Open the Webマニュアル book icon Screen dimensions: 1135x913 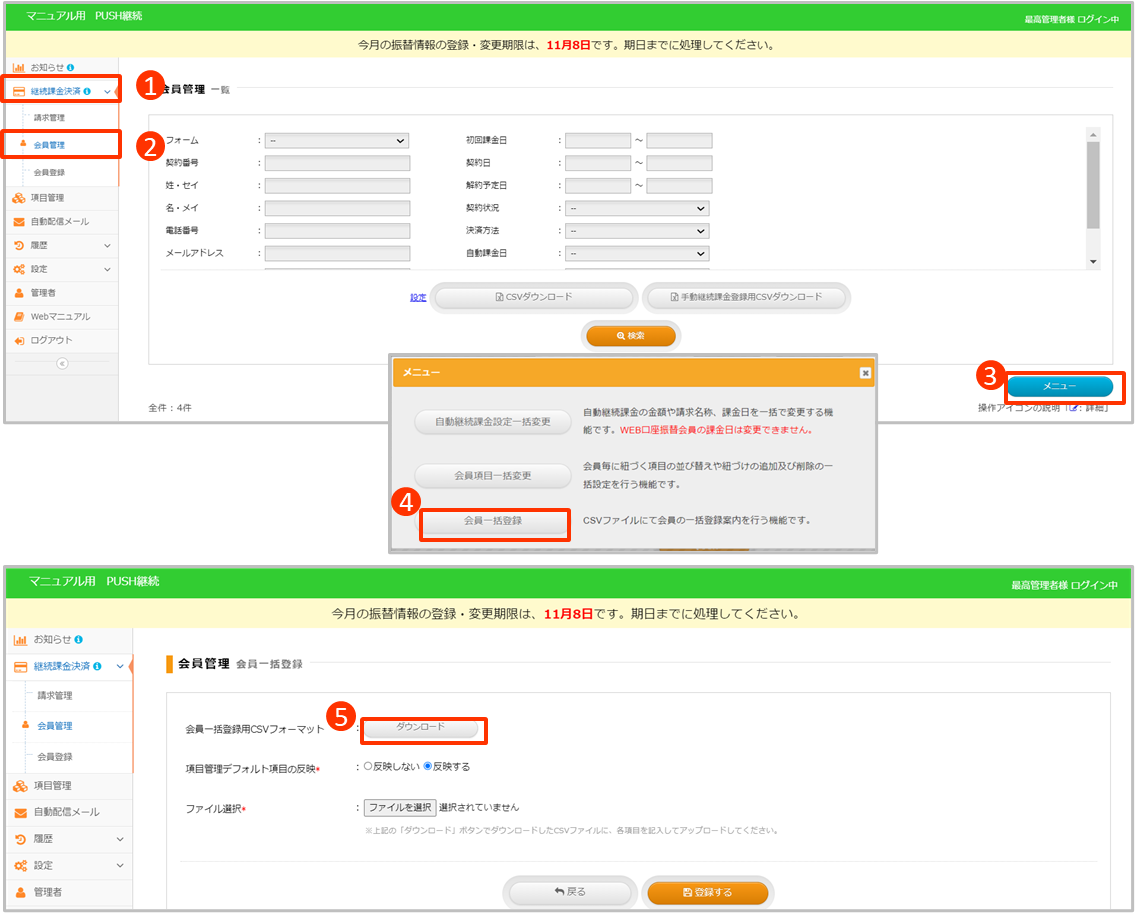(x=19, y=317)
